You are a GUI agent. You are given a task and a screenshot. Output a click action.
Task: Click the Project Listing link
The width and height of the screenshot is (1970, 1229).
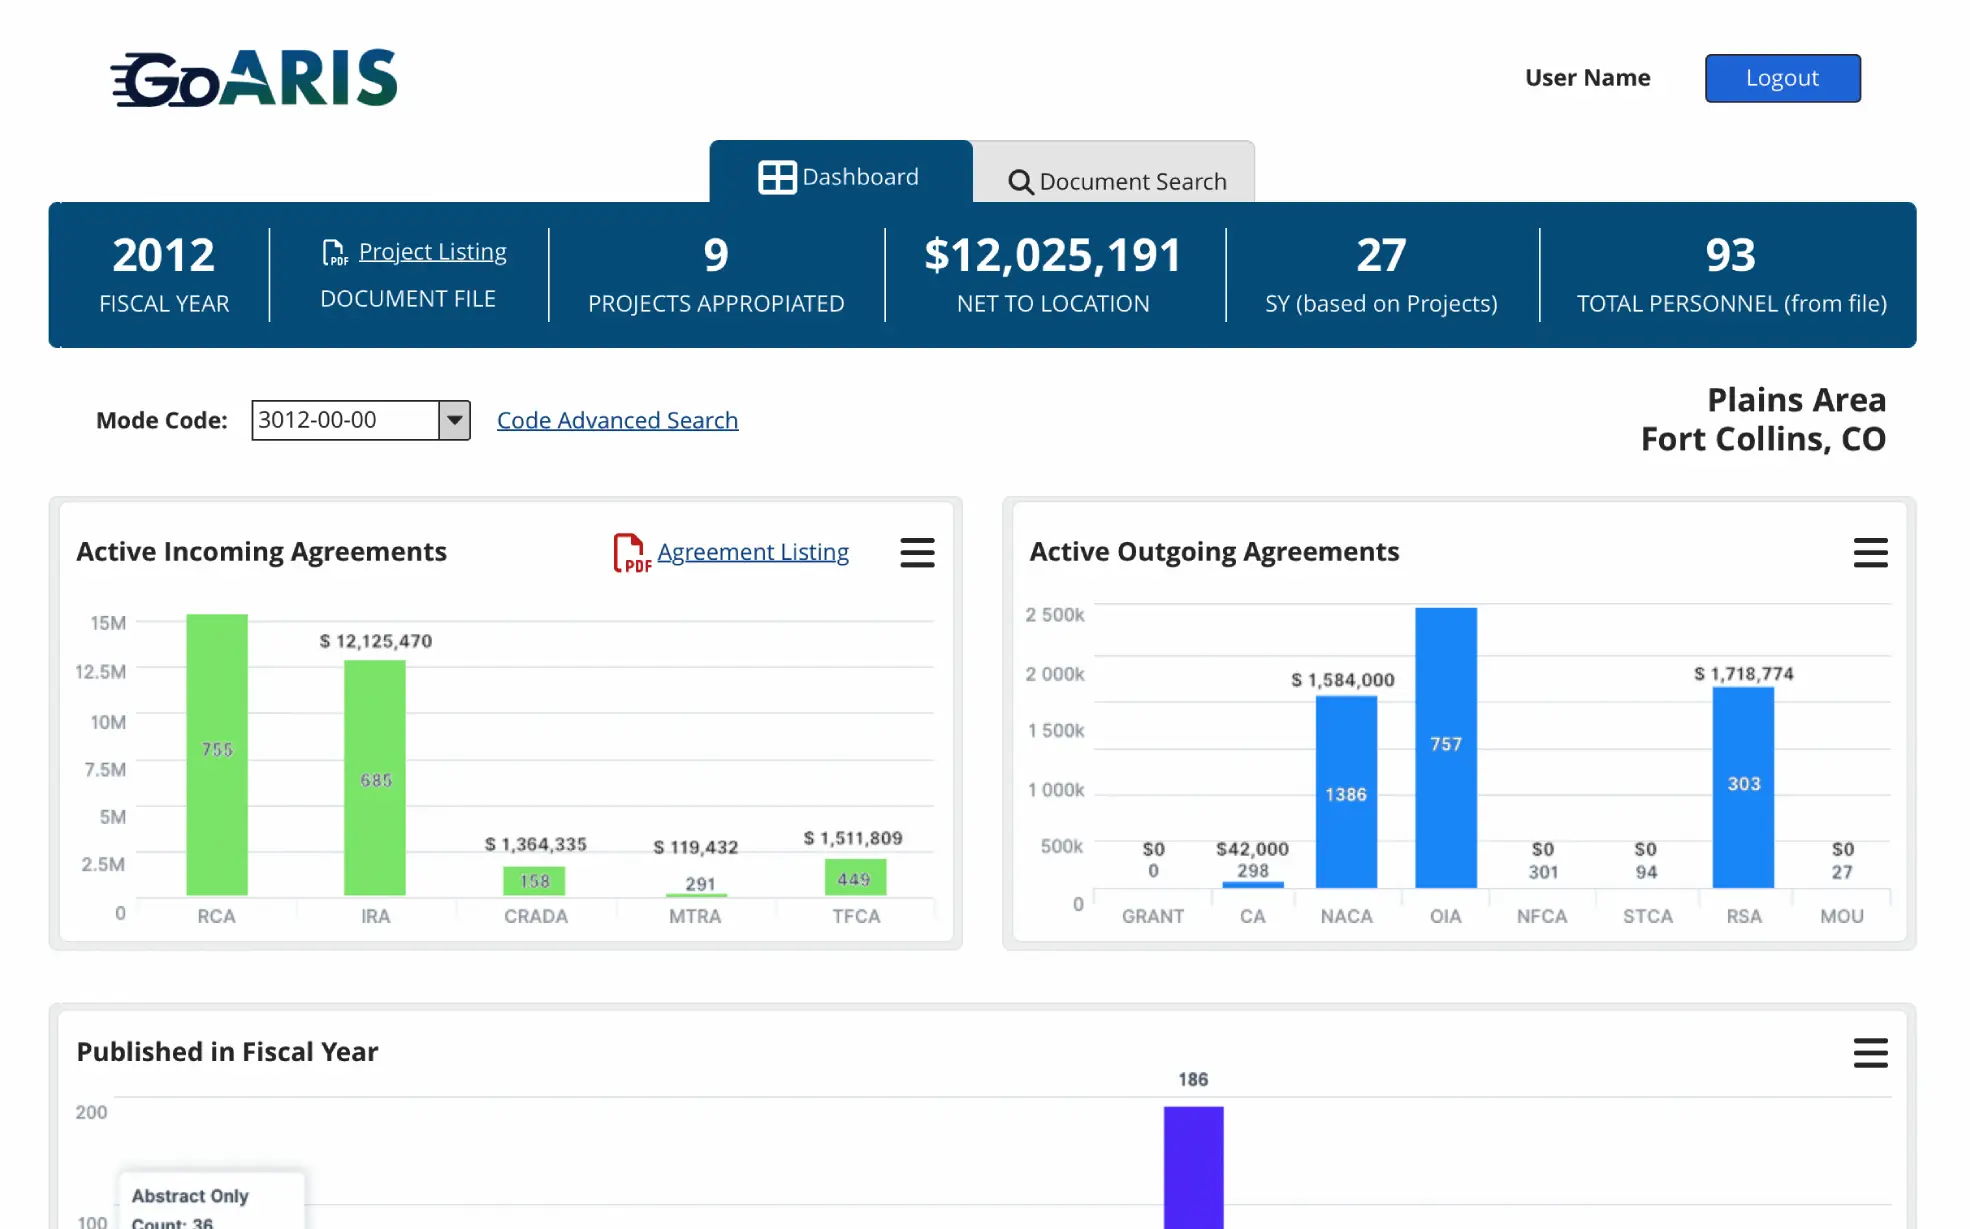pos(432,251)
